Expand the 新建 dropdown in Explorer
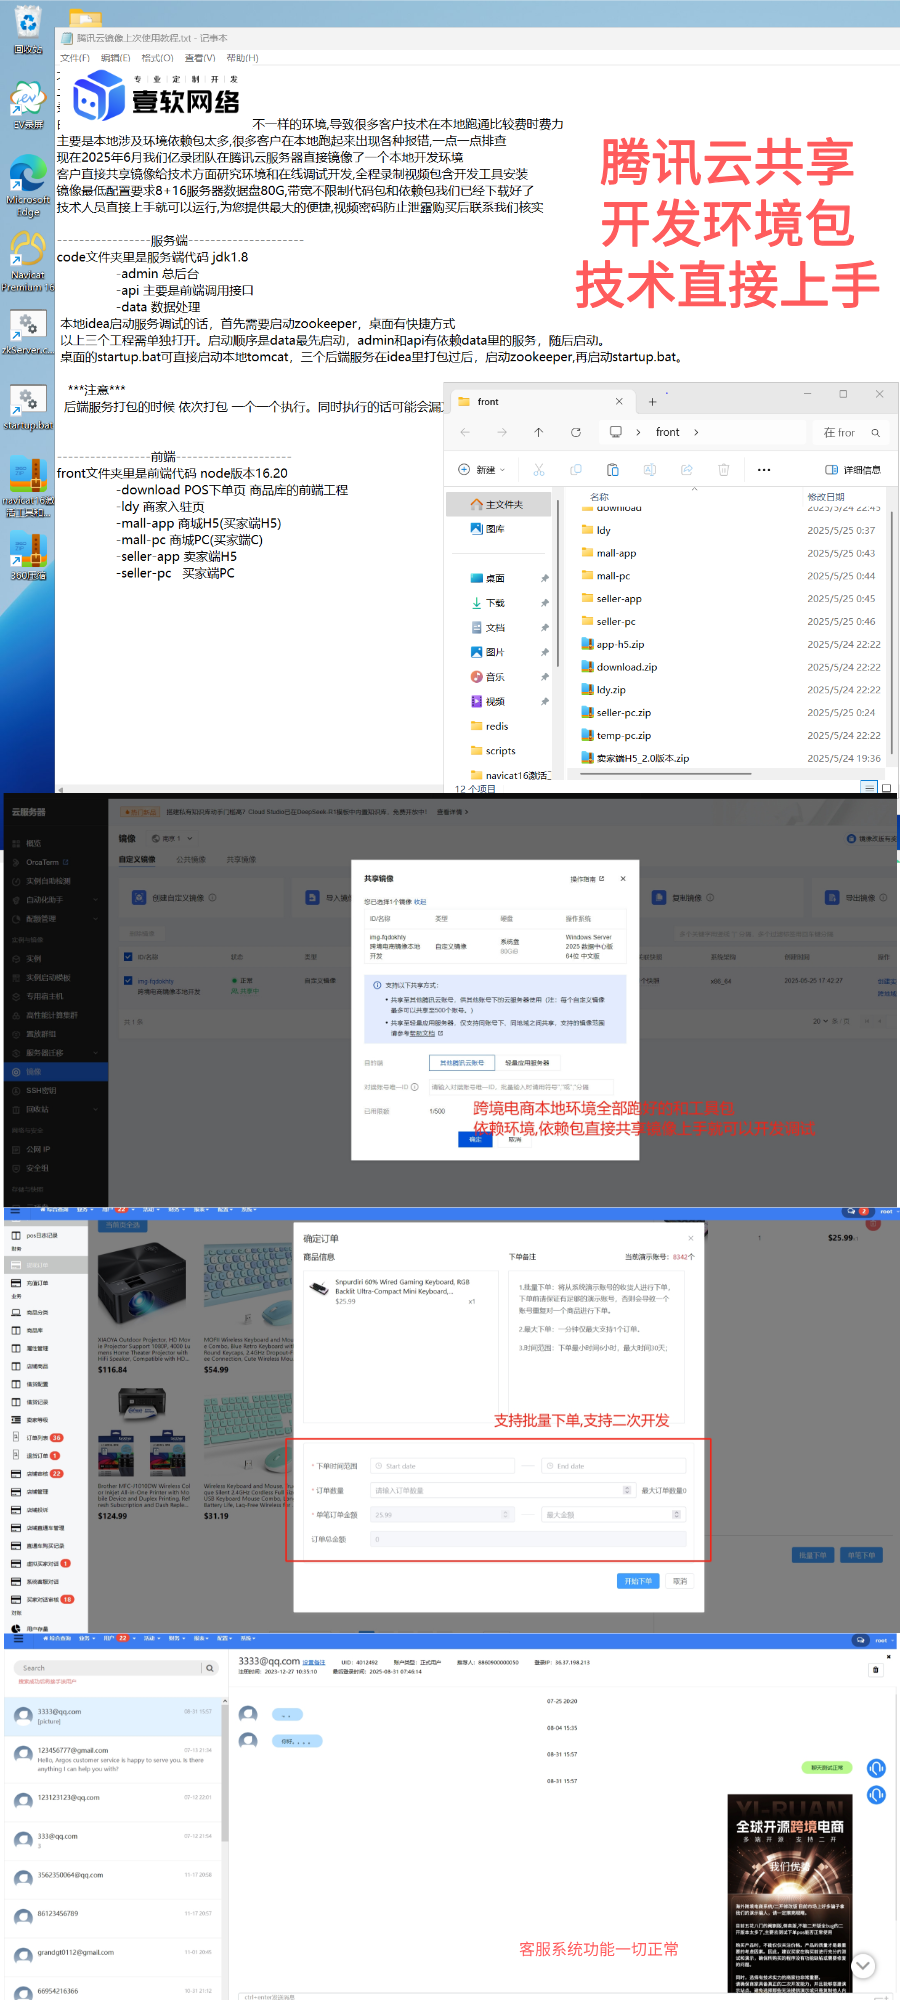This screenshot has height=2000, width=900. click(x=482, y=470)
